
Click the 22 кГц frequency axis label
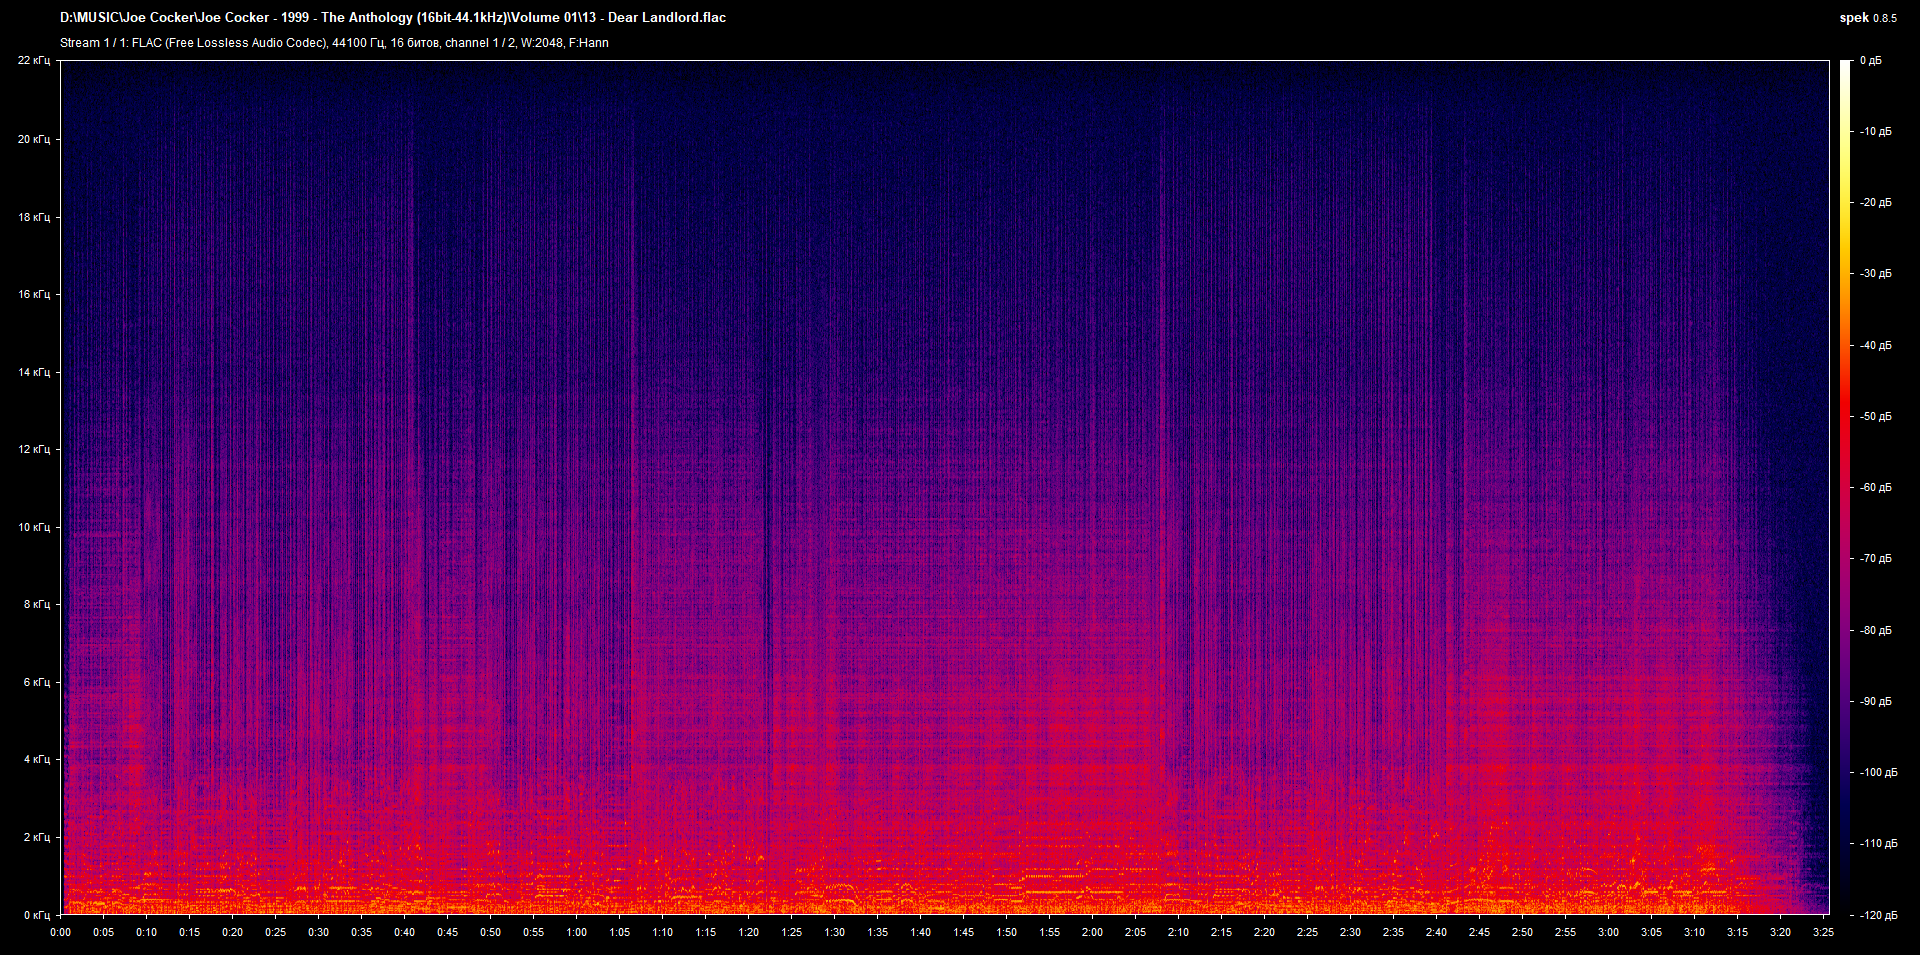point(34,61)
